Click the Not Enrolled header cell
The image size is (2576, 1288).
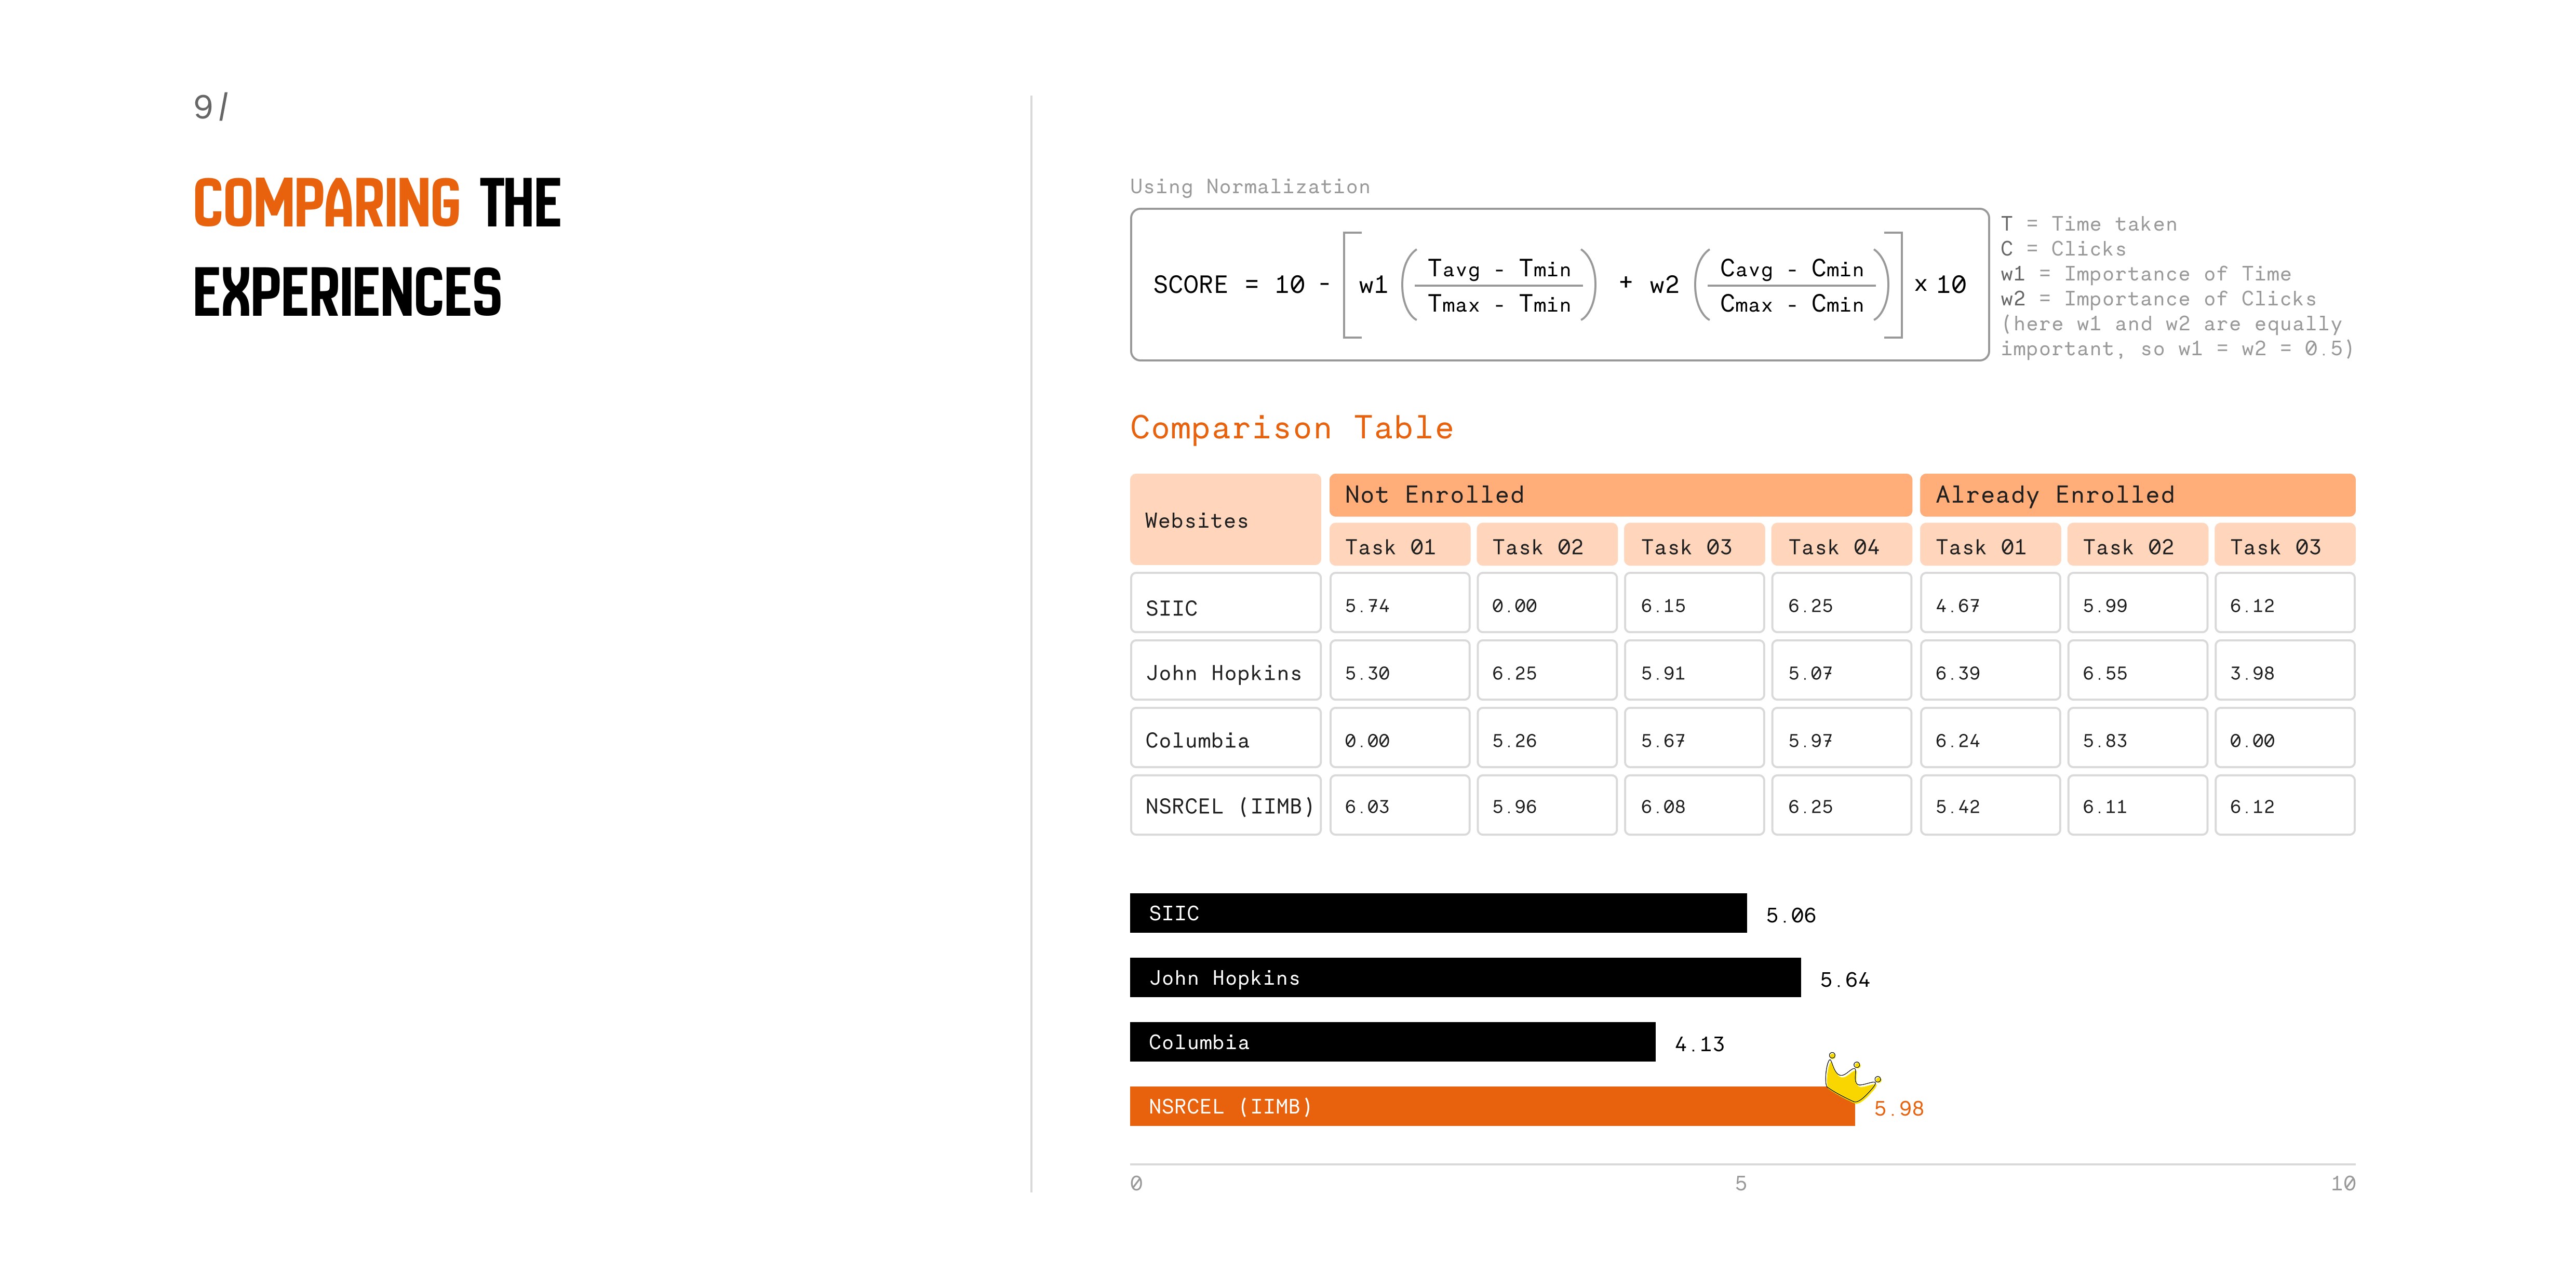pos(1619,495)
